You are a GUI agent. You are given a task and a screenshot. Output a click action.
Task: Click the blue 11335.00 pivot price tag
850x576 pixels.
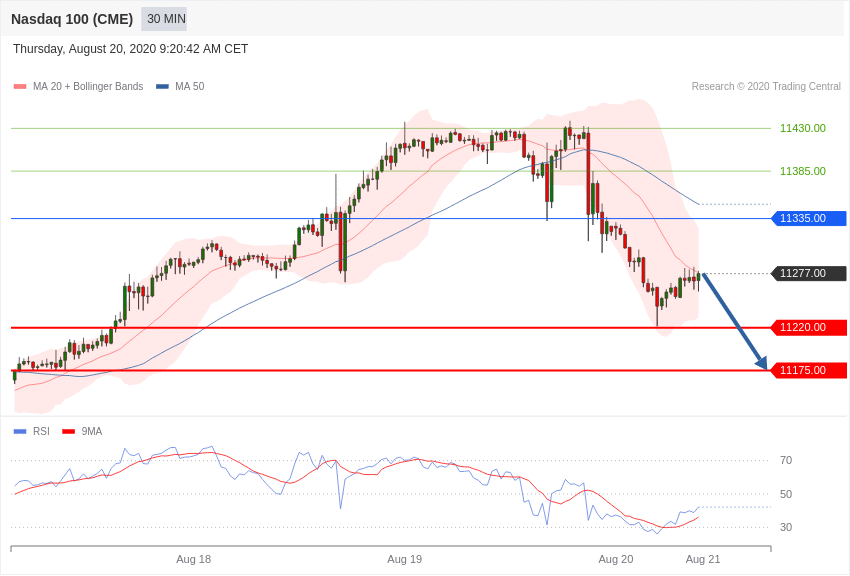[809, 218]
